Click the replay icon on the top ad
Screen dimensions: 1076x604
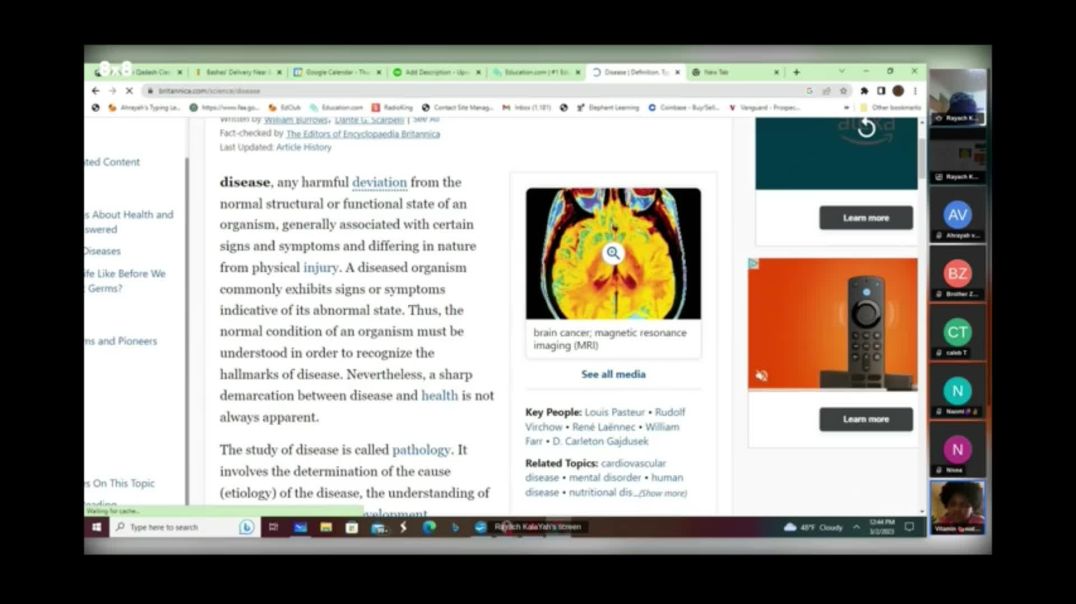pyautogui.click(x=867, y=127)
